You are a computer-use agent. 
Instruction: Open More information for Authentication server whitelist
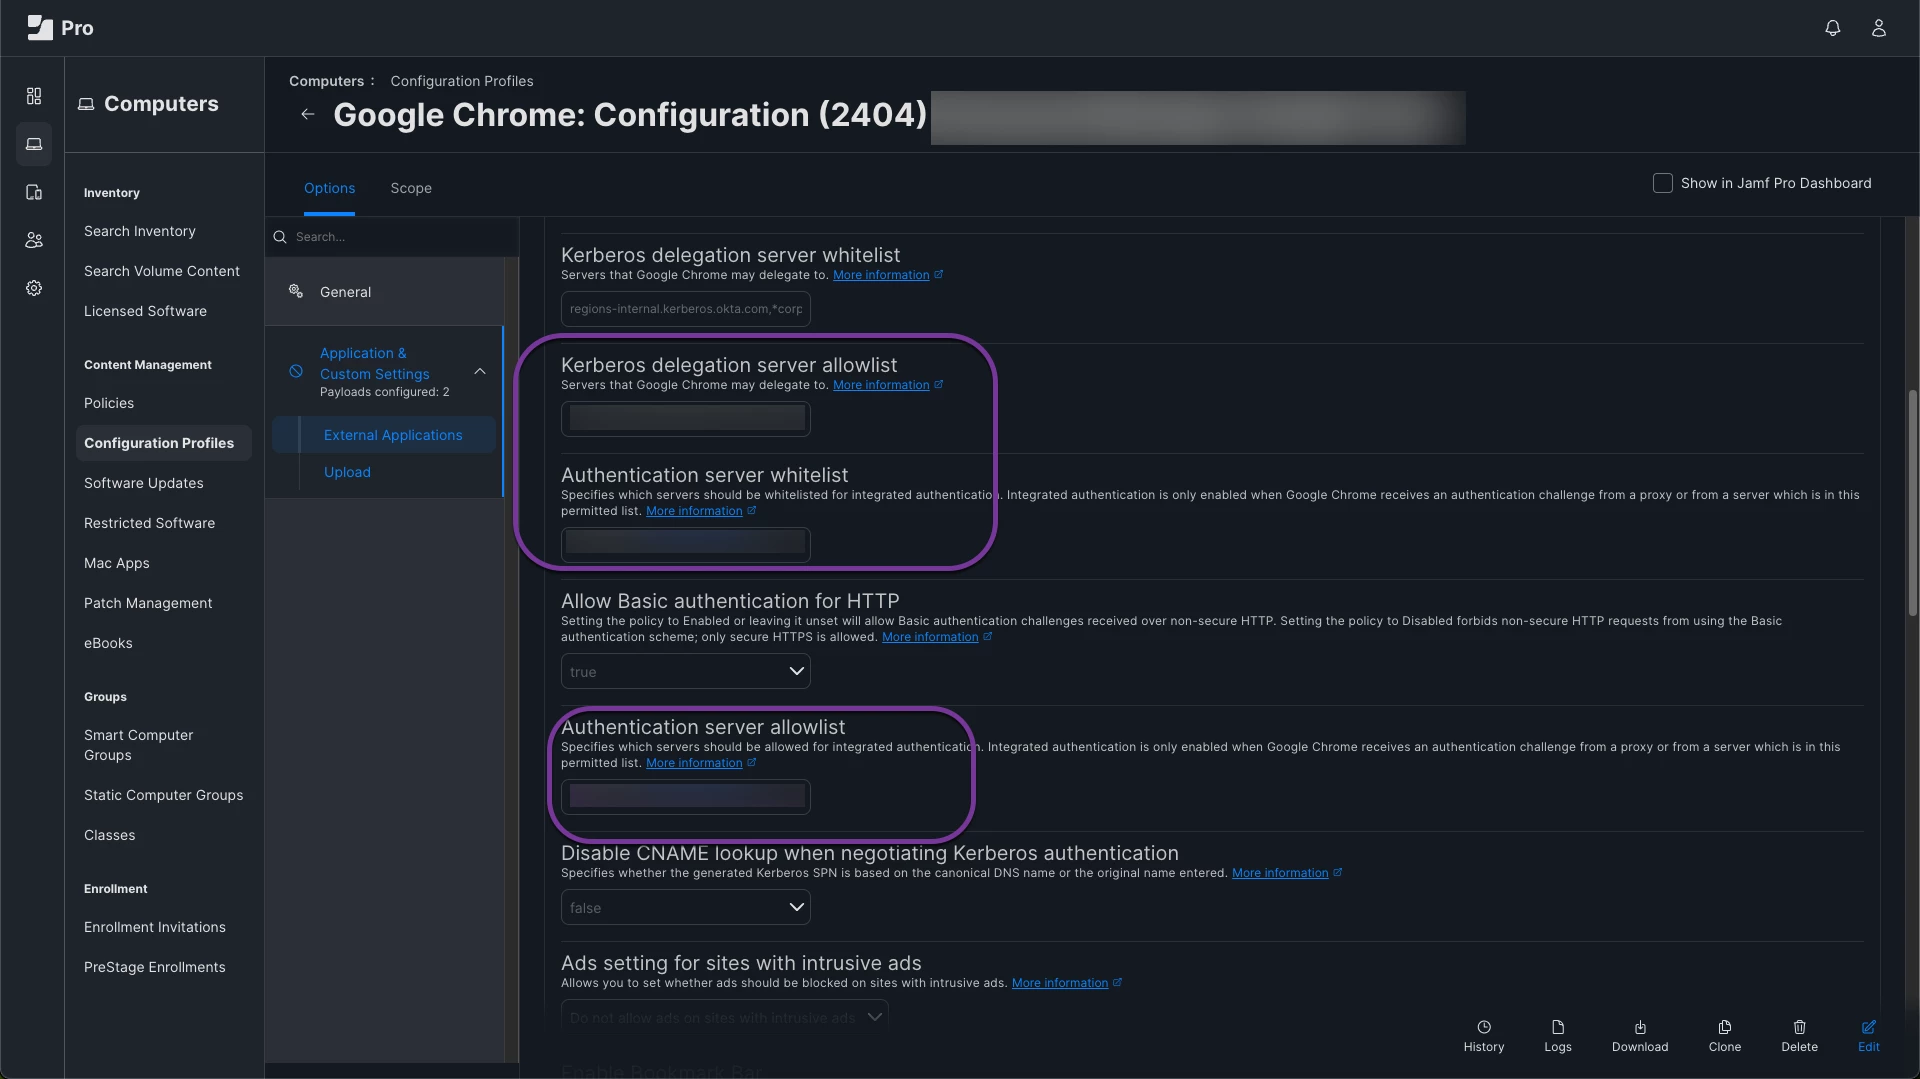[x=694, y=511]
